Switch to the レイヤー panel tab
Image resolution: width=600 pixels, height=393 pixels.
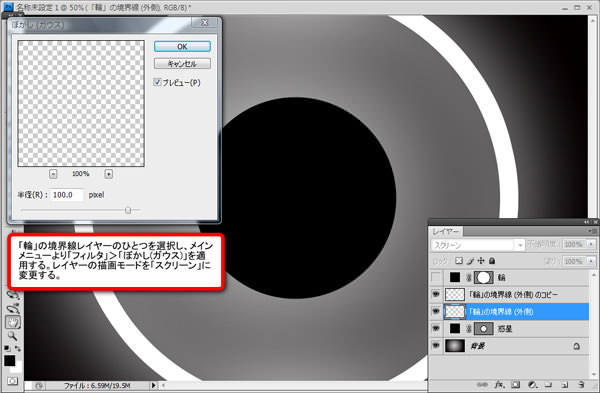pos(446,232)
